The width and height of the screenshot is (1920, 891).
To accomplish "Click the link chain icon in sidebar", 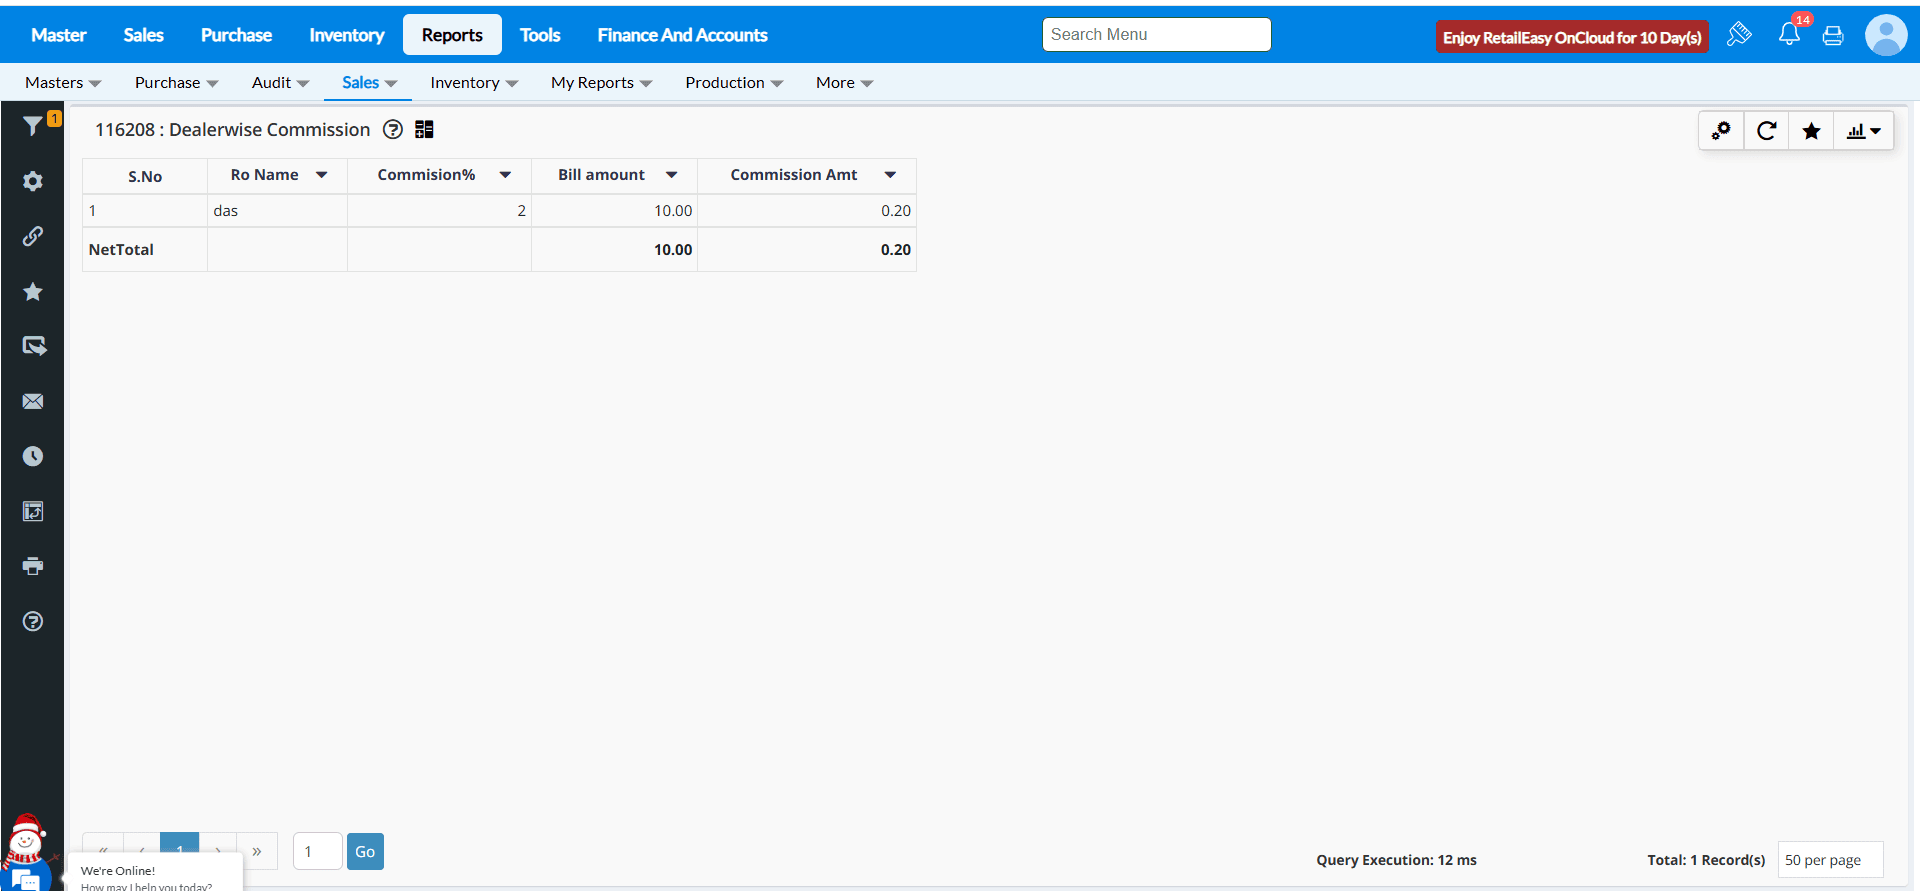I will point(33,236).
